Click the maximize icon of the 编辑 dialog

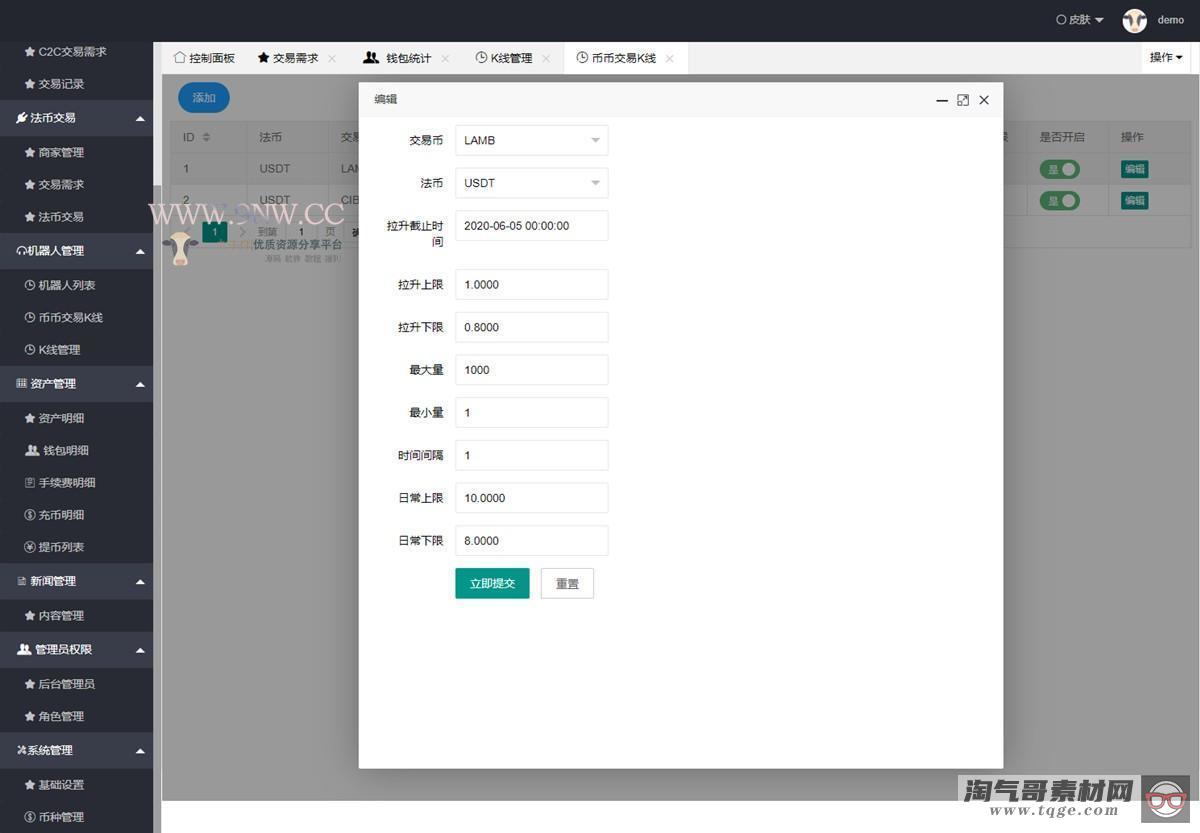coord(963,100)
